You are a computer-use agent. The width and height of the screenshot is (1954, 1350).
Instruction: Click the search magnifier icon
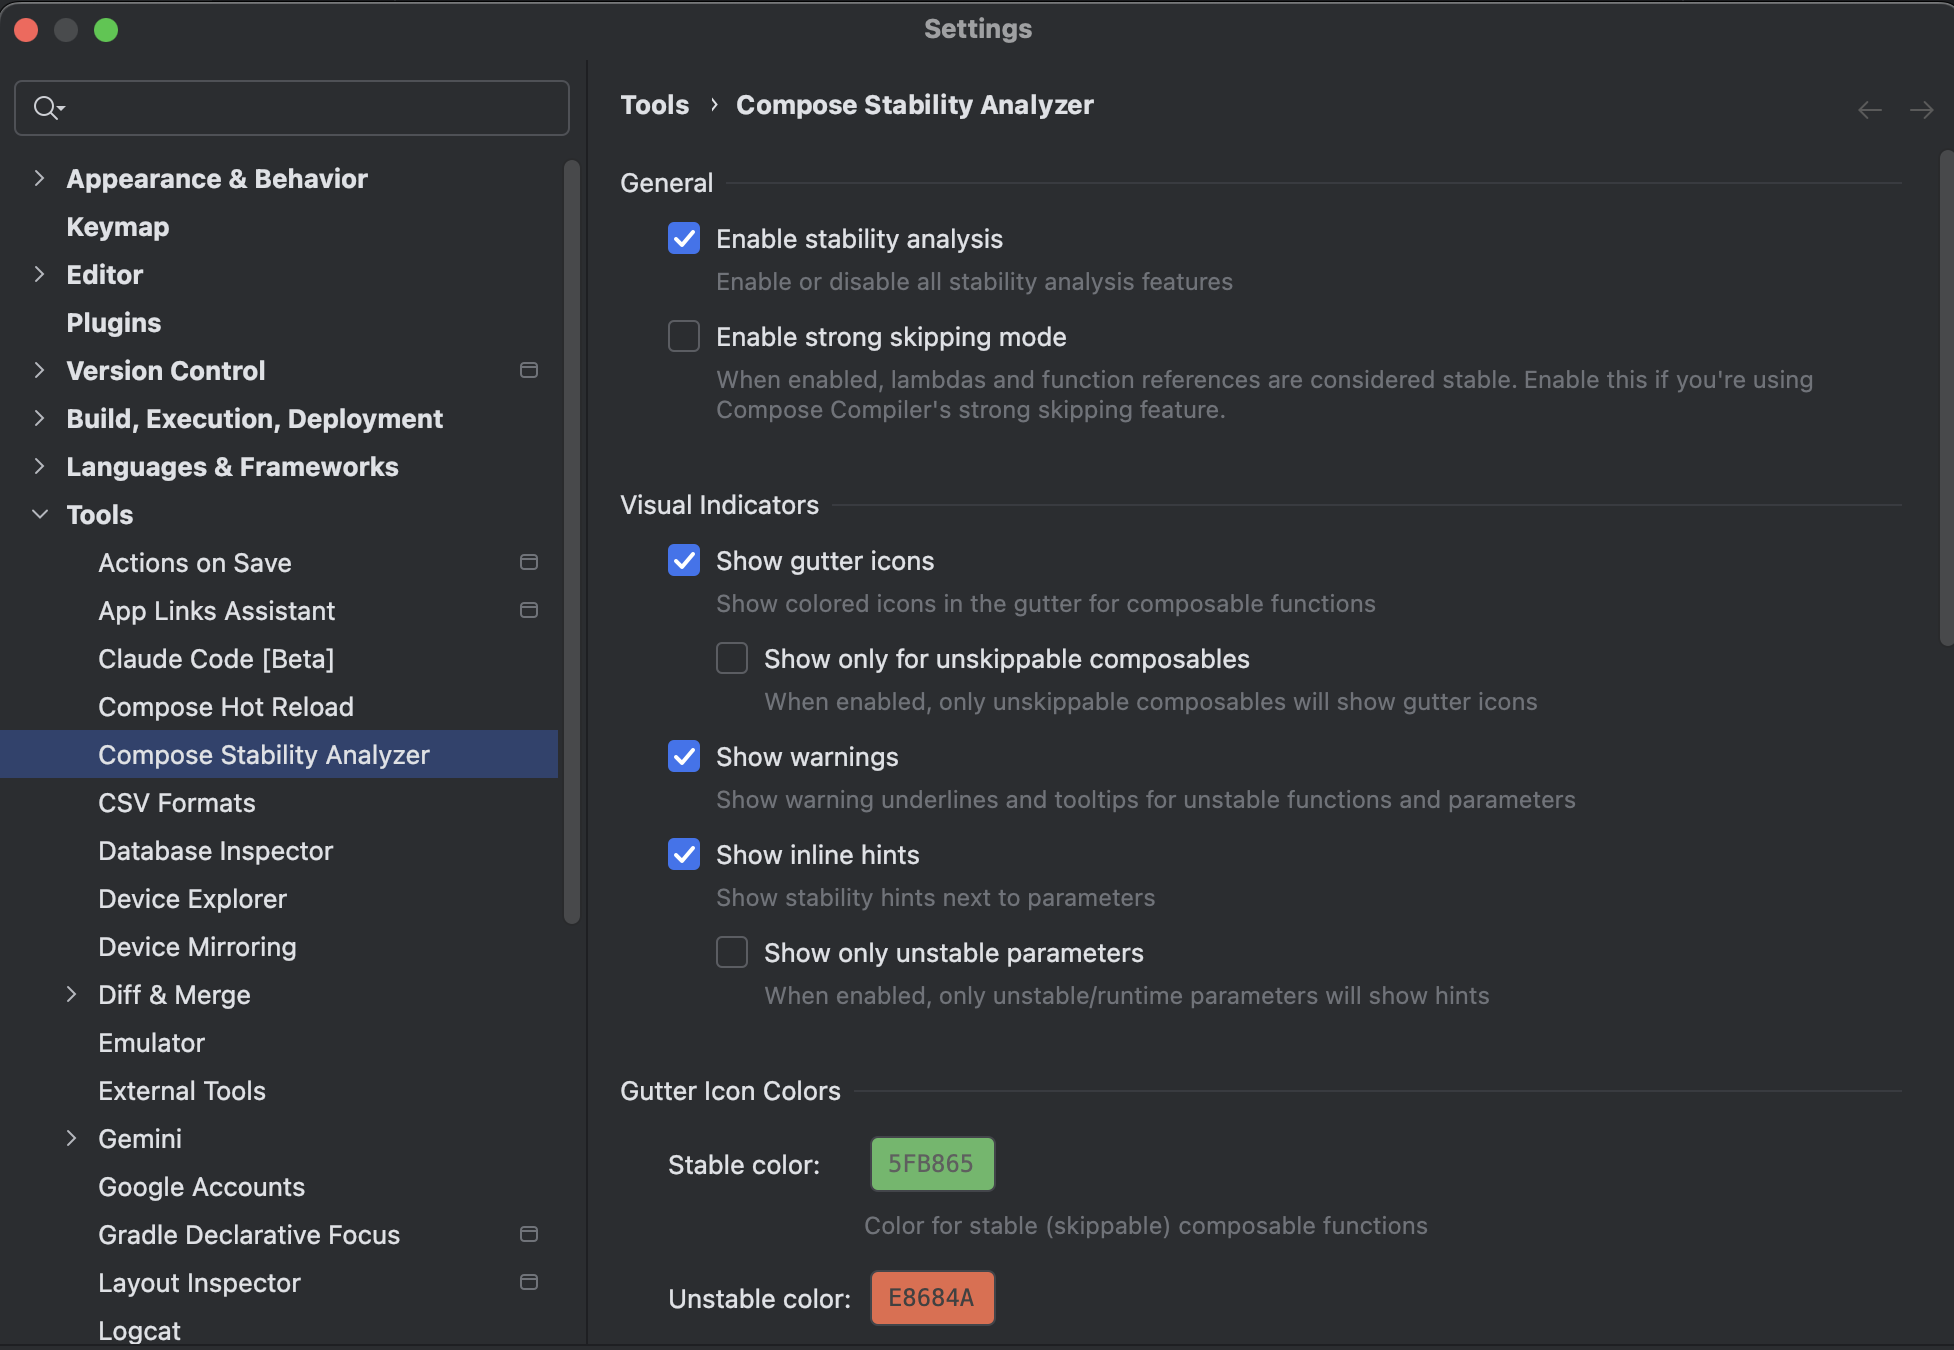(47, 107)
